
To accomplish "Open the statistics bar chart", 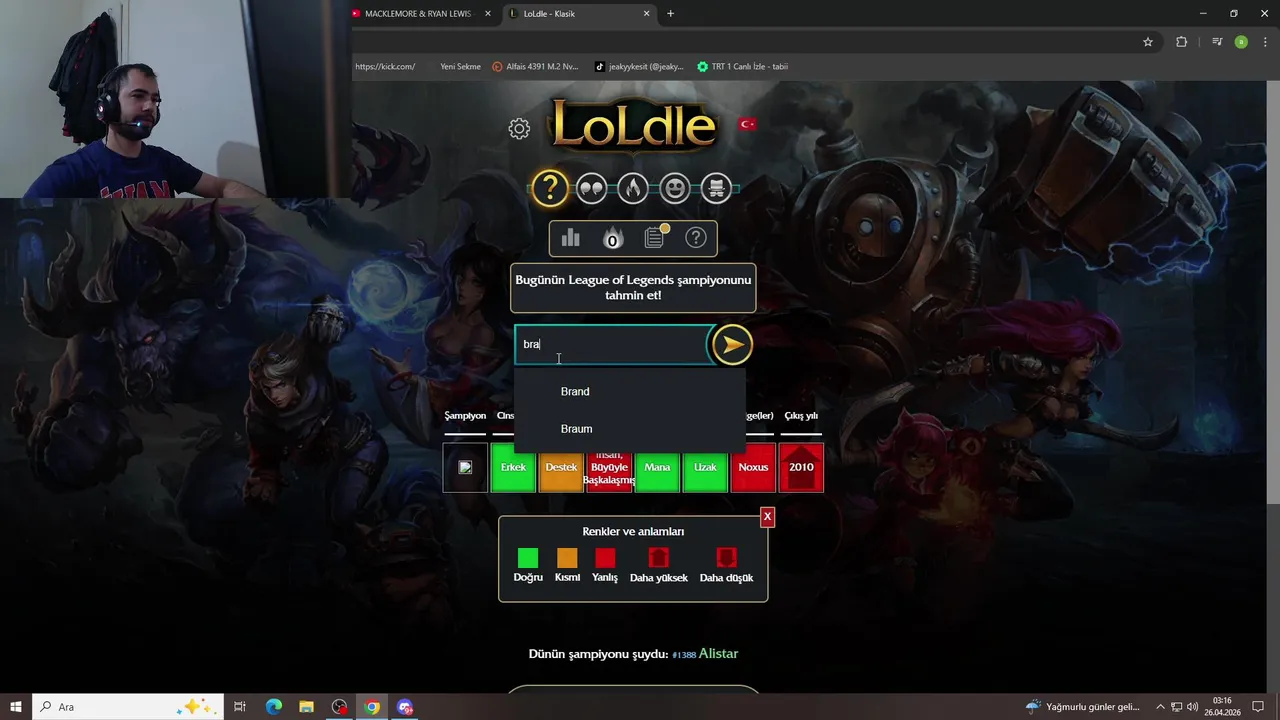I will coord(571,238).
